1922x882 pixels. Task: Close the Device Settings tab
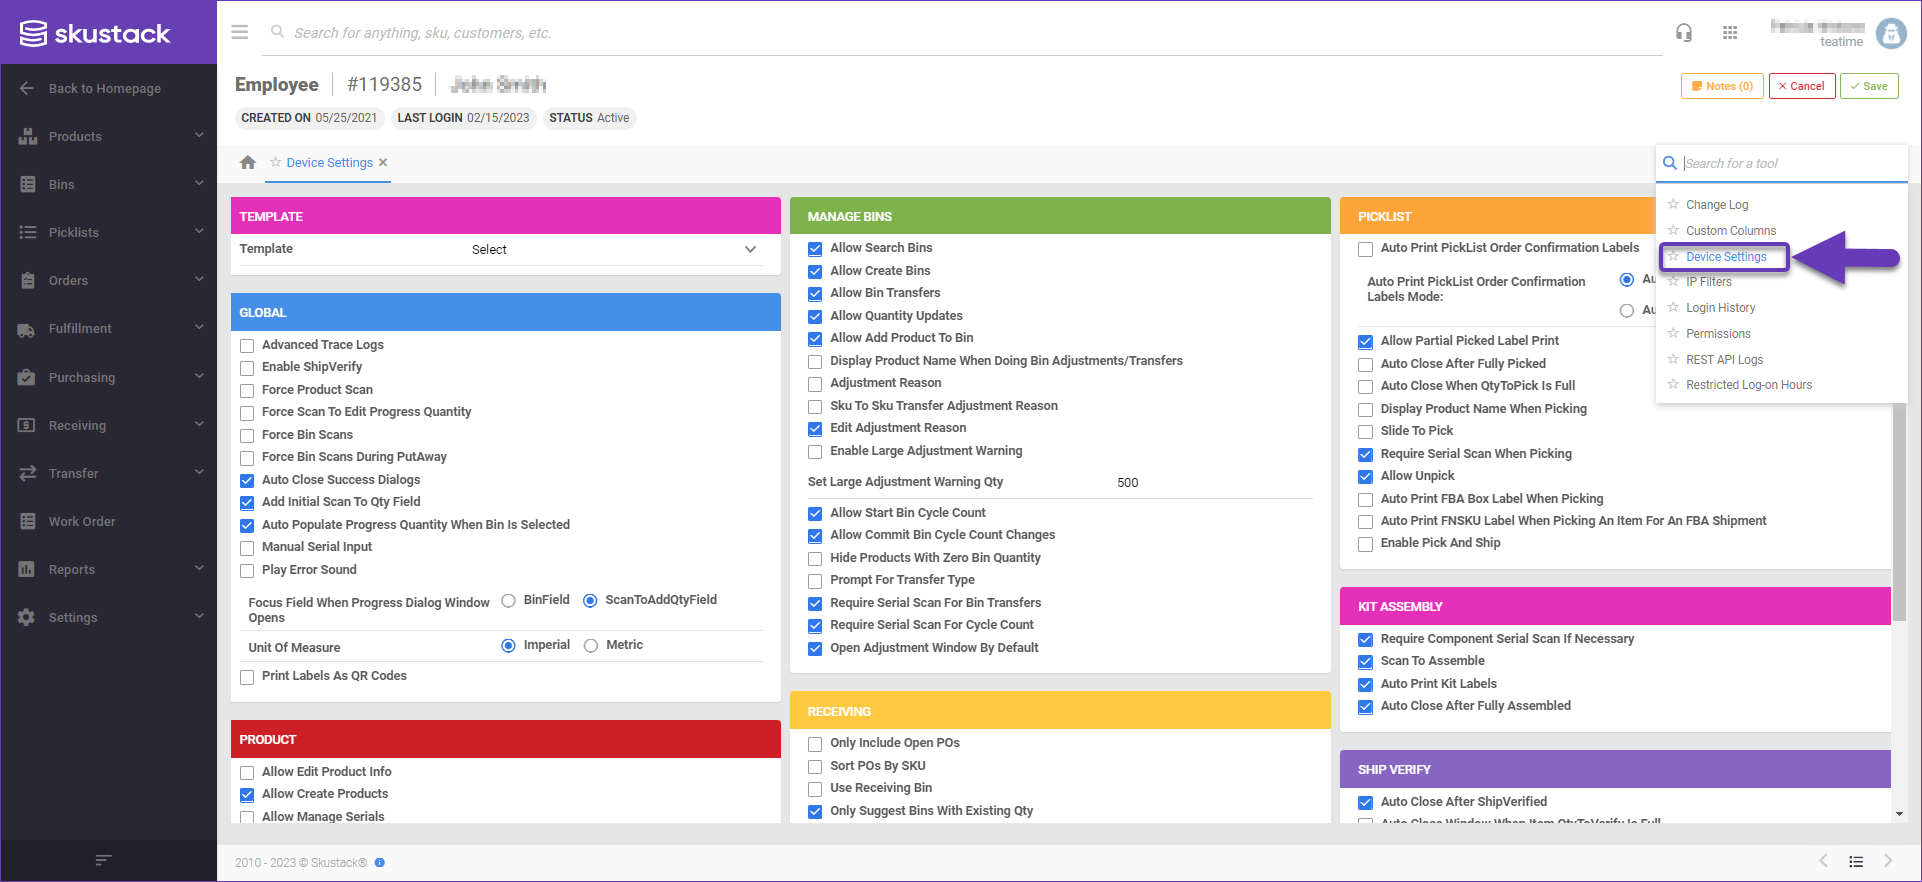(383, 163)
